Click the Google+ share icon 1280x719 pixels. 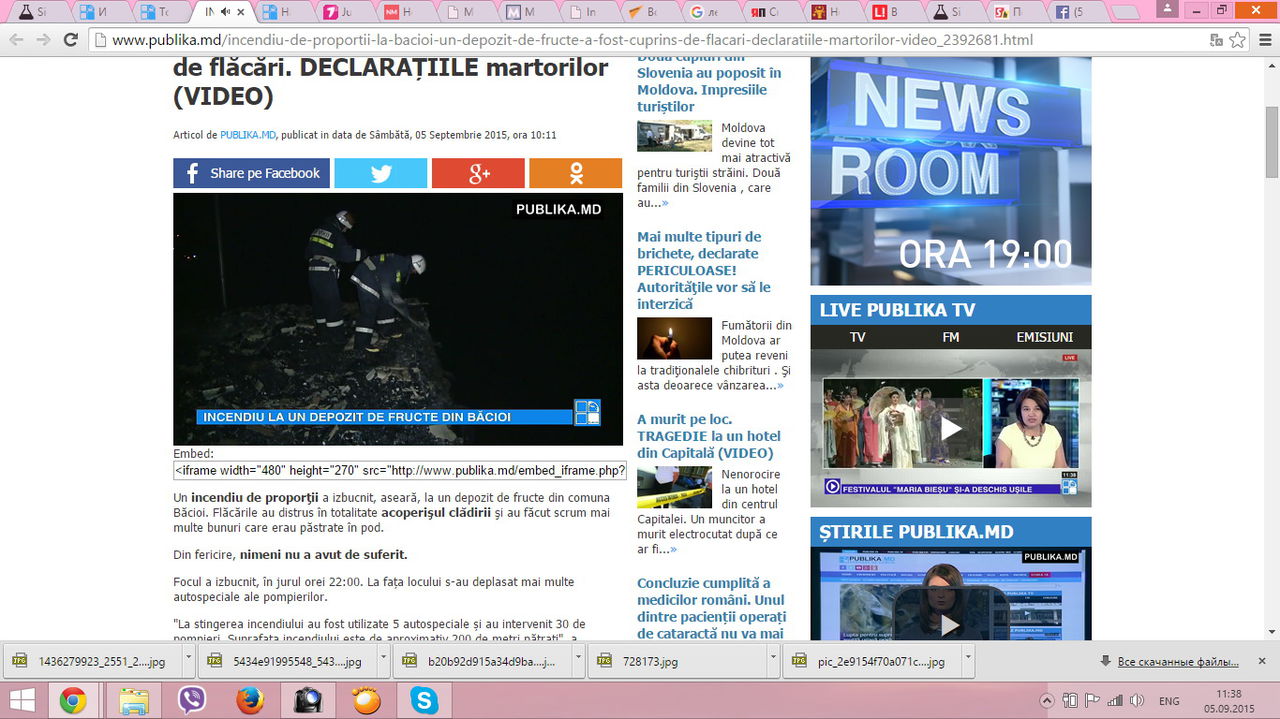pos(478,173)
